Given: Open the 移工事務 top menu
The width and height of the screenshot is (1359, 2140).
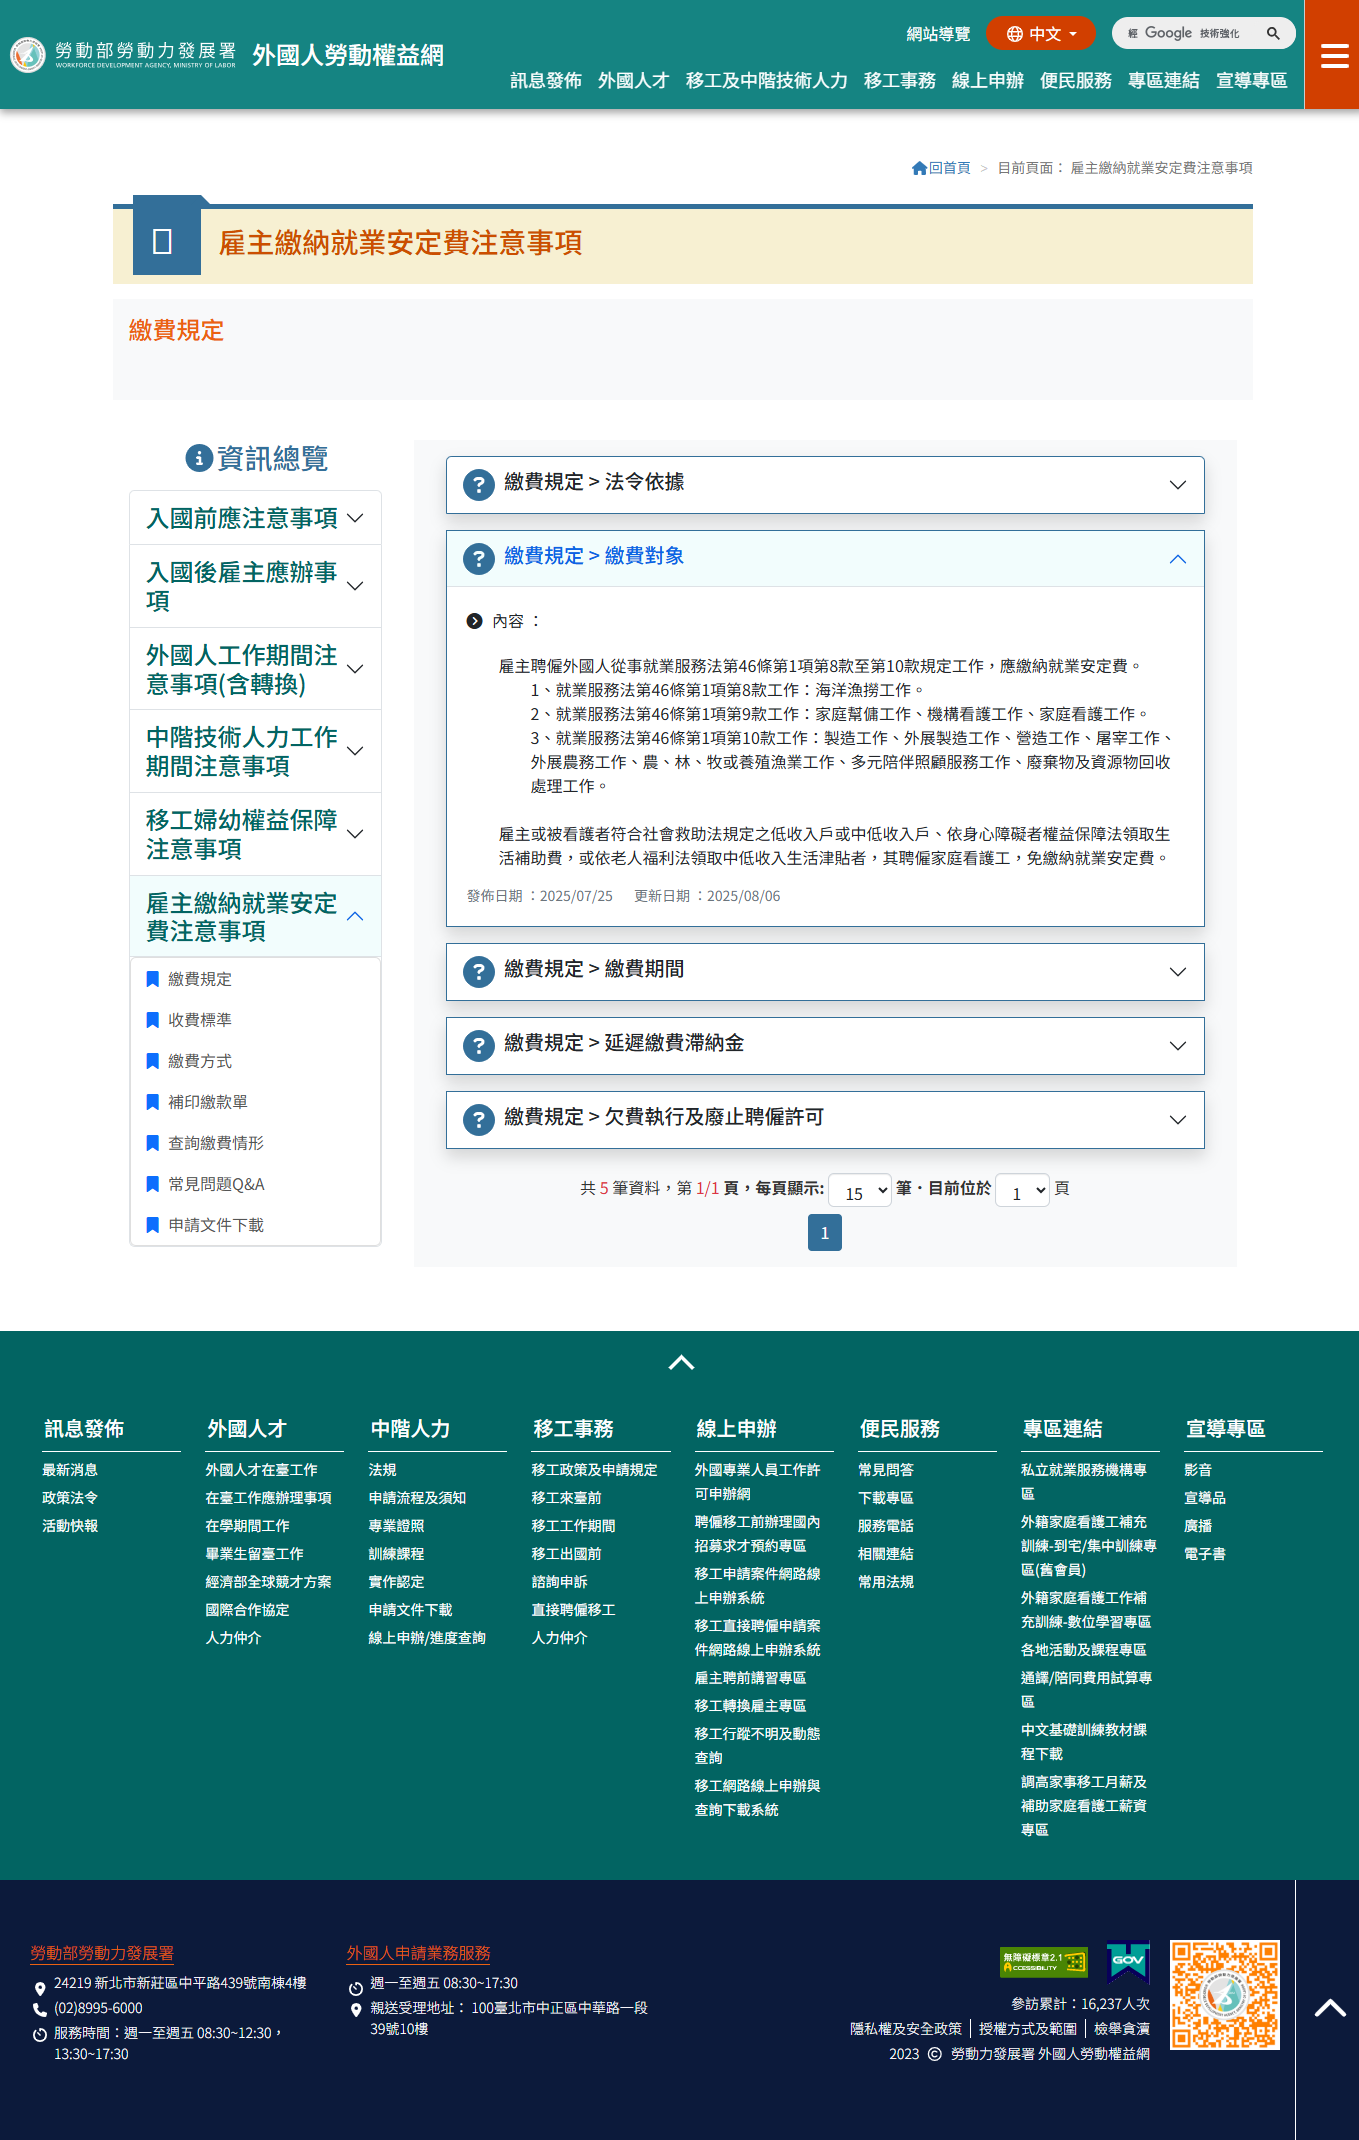Looking at the screenshot, I should [x=899, y=81].
